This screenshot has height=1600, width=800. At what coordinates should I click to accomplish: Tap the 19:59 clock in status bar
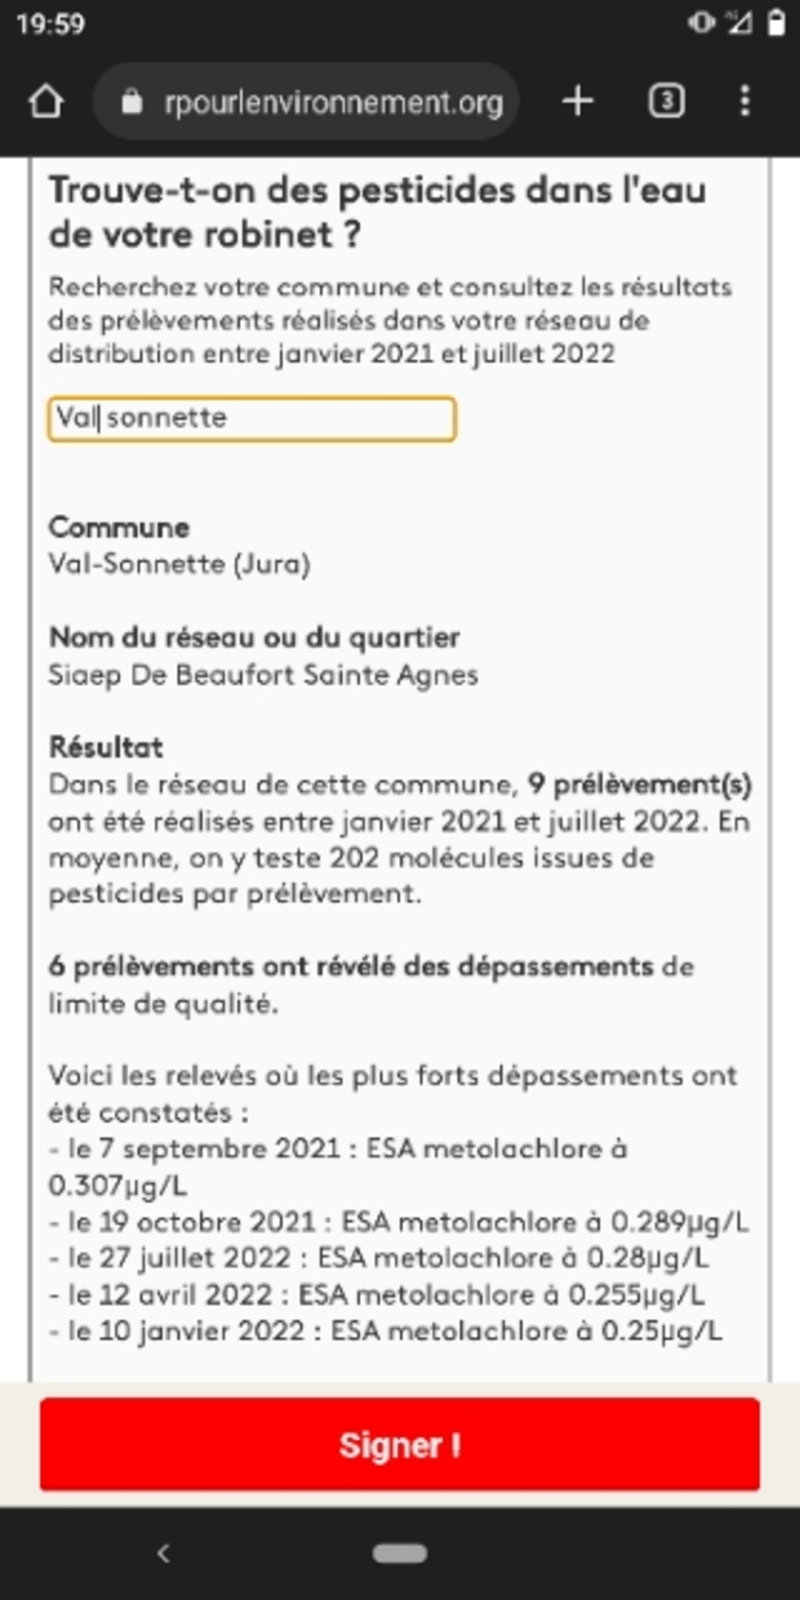tap(51, 23)
